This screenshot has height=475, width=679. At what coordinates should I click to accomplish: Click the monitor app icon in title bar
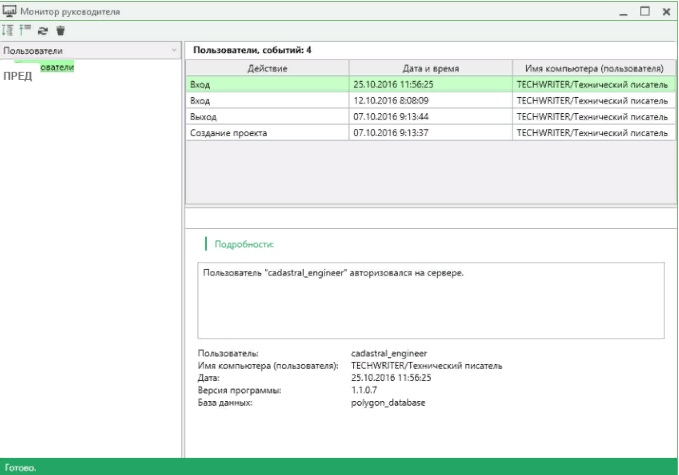tap(10, 10)
